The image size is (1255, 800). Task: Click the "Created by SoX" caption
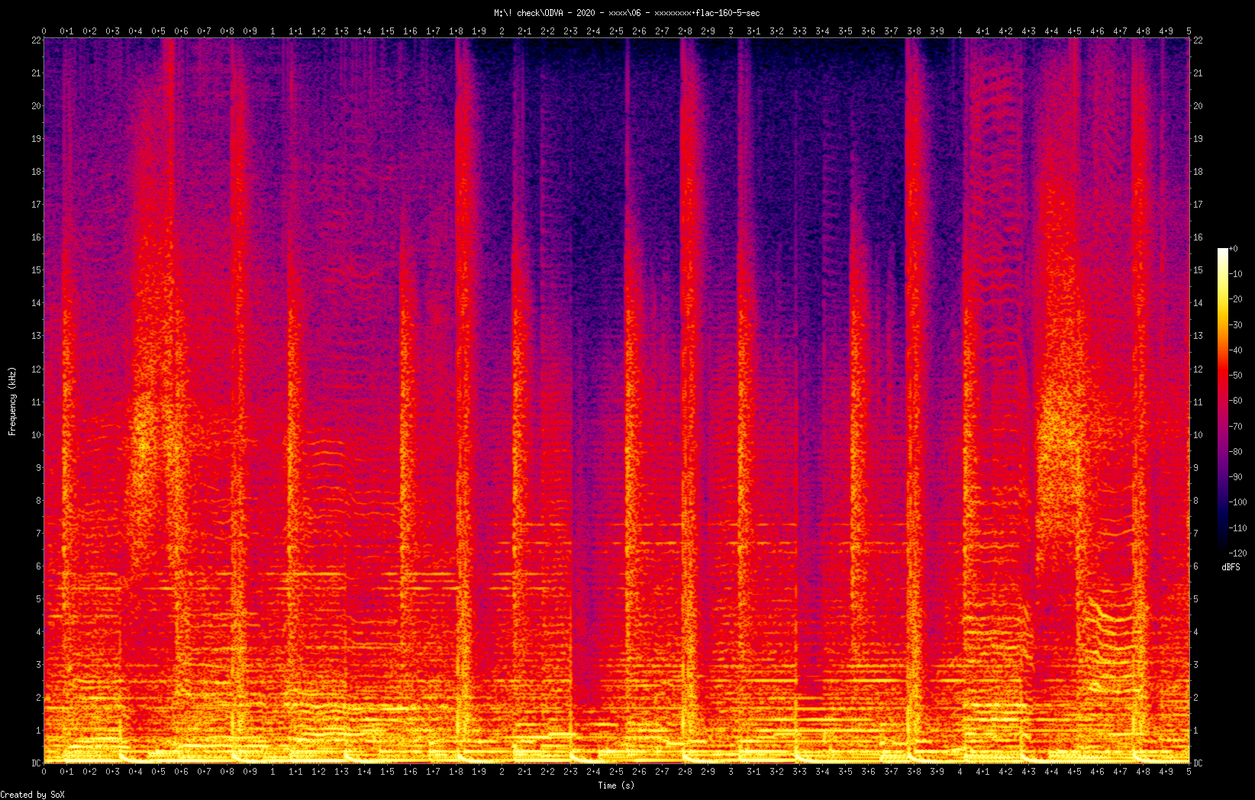[x=31, y=794]
